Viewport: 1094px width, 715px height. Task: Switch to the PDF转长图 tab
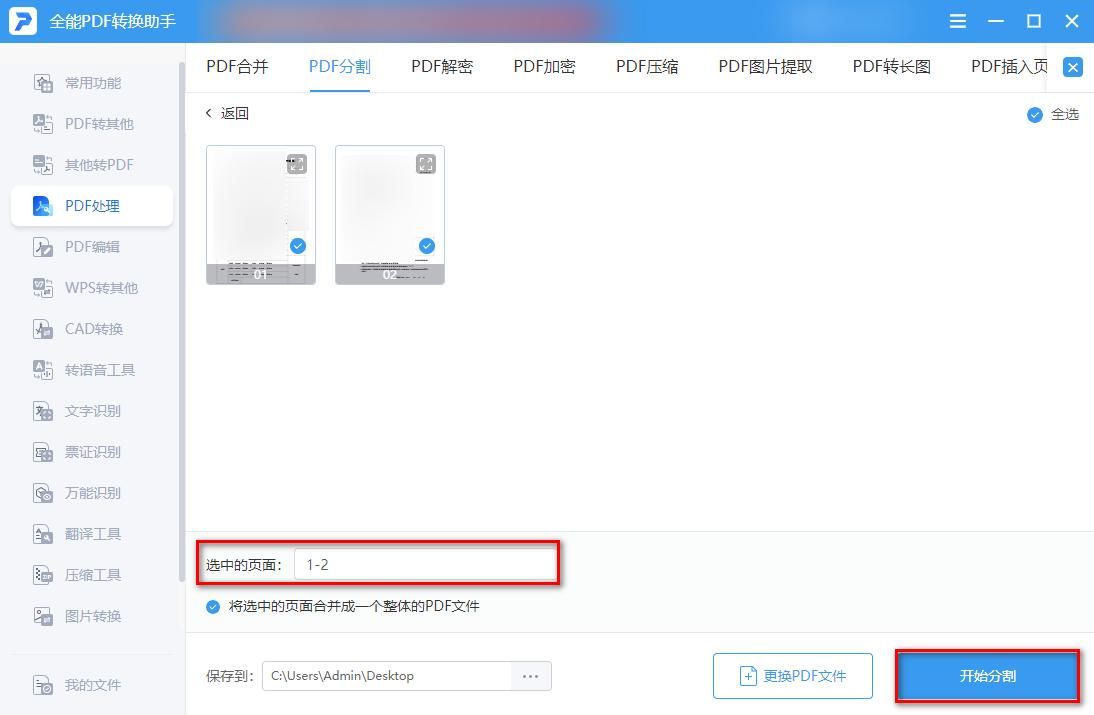coord(892,67)
